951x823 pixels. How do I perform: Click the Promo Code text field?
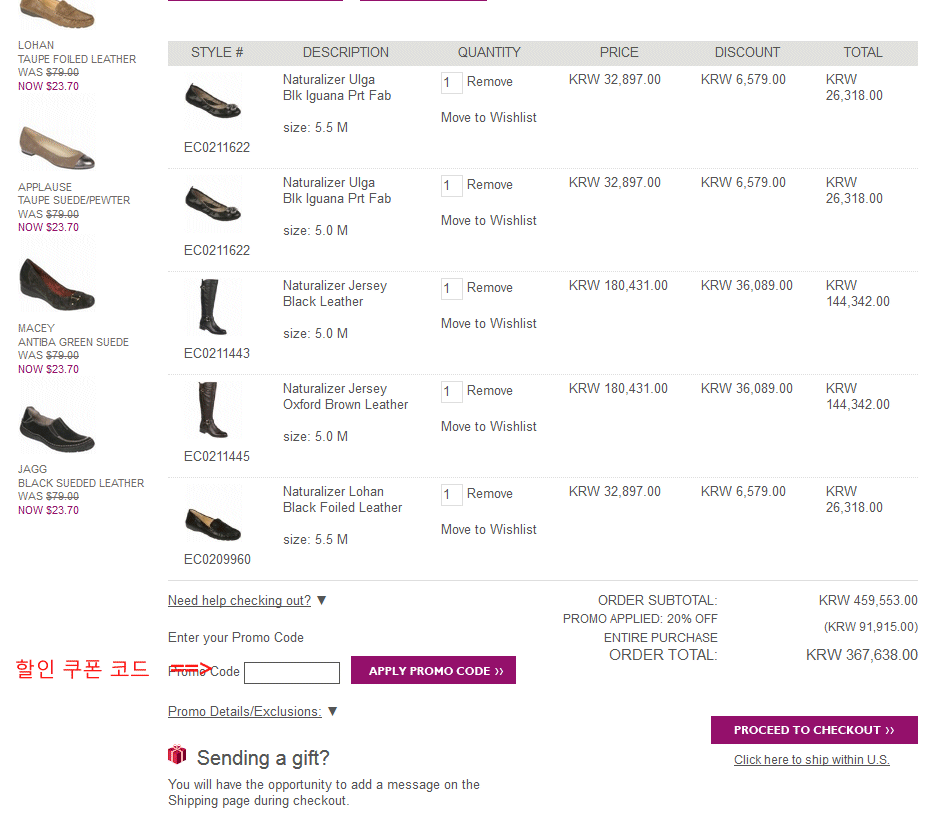pos(292,673)
